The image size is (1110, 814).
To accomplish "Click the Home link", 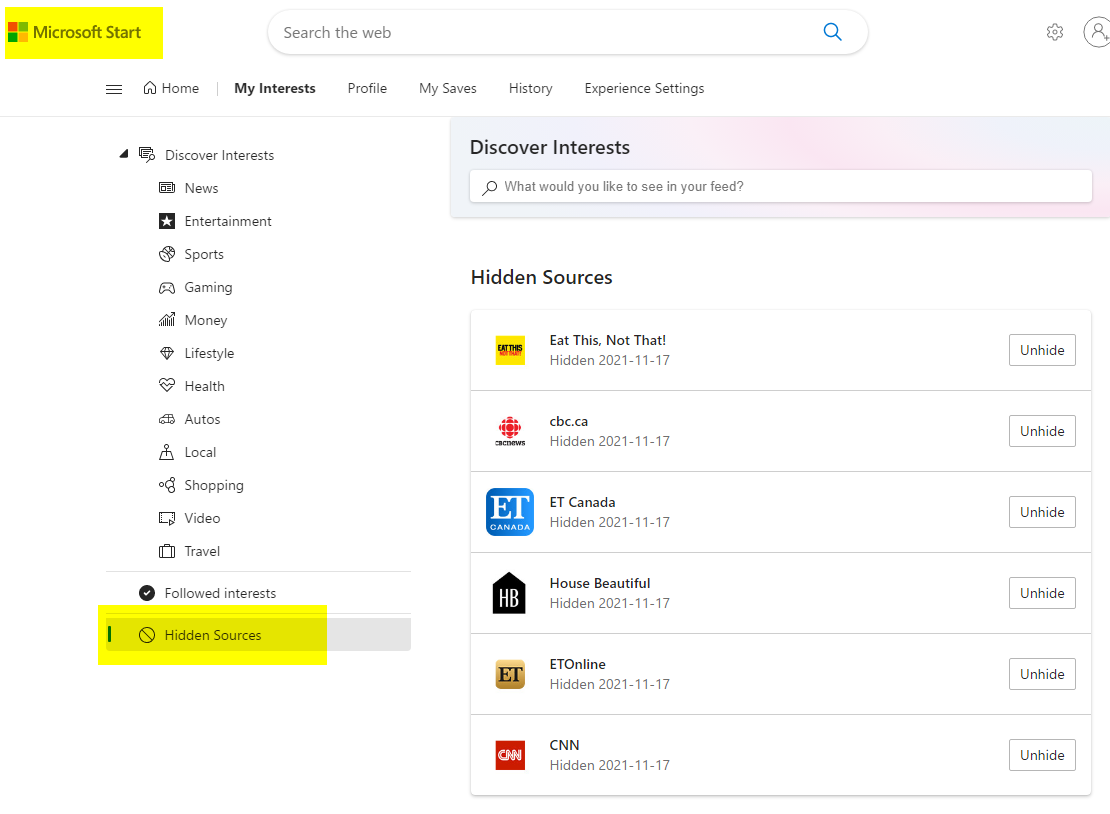I will pyautogui.click(x=171, y=88).
